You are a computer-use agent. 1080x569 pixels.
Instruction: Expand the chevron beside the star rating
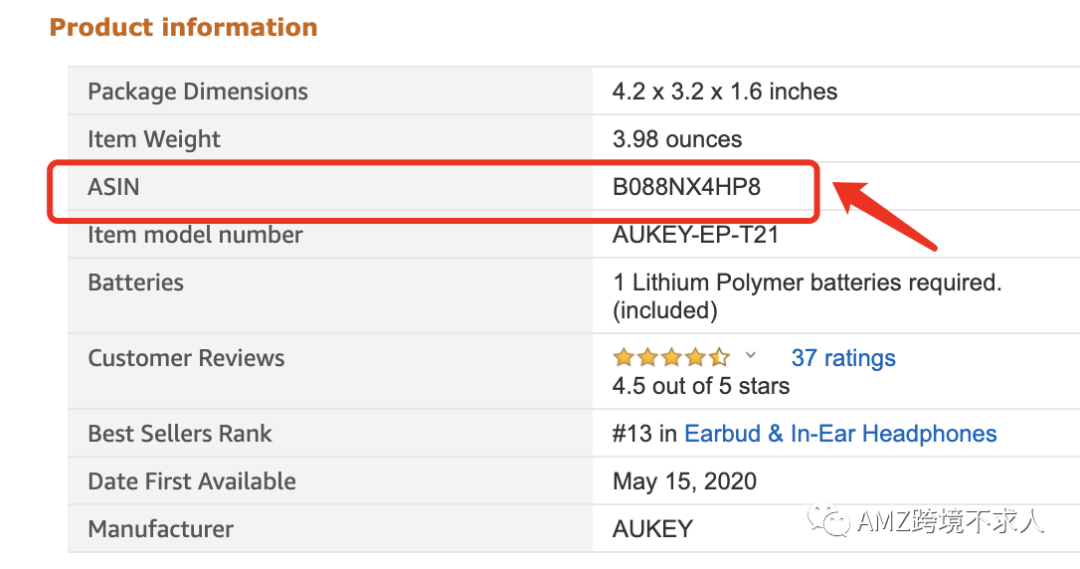[x=752, y=356]
